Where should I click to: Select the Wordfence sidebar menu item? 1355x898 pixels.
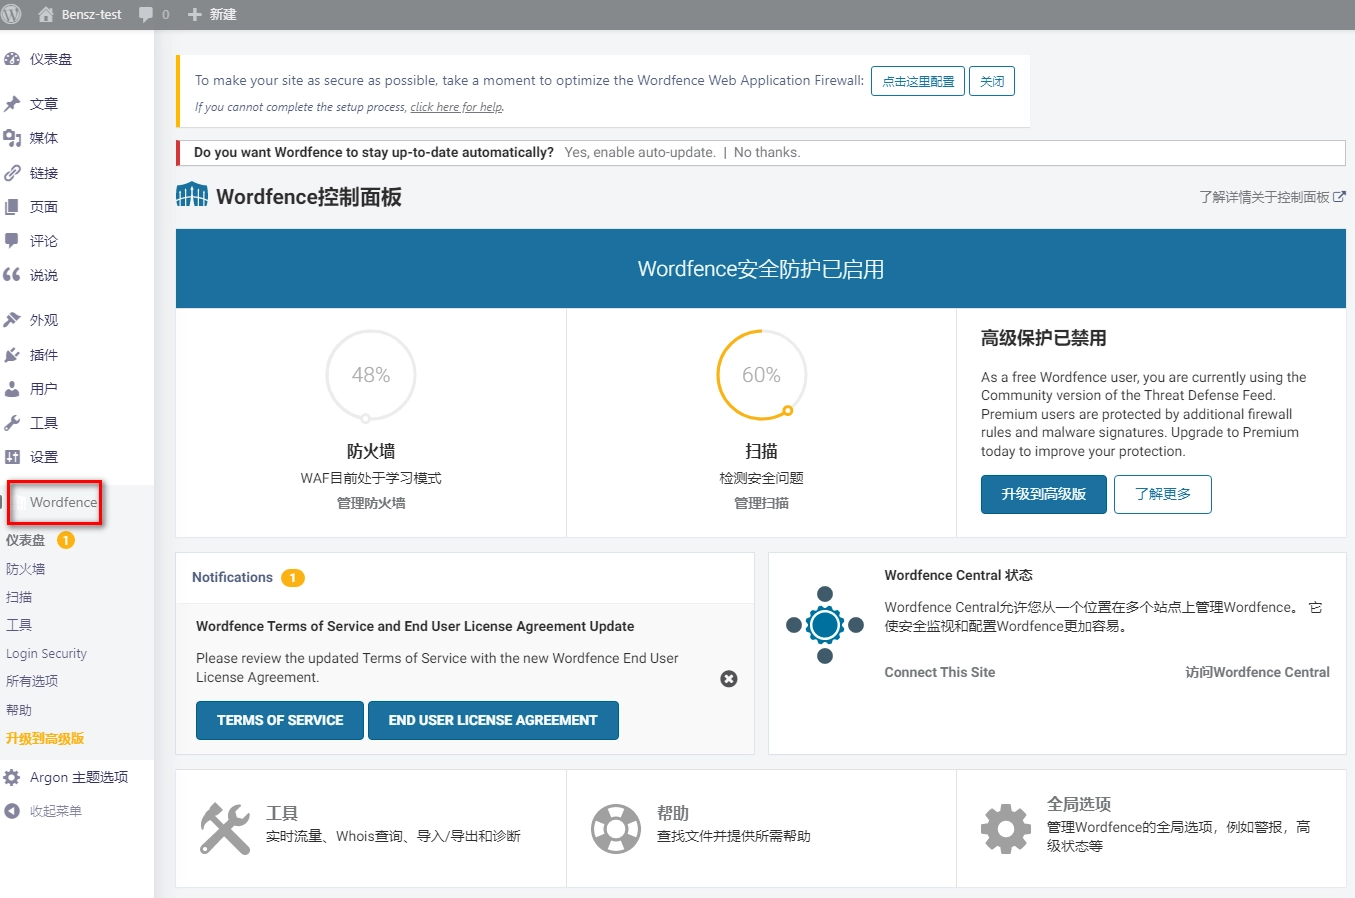pos(63,502)
